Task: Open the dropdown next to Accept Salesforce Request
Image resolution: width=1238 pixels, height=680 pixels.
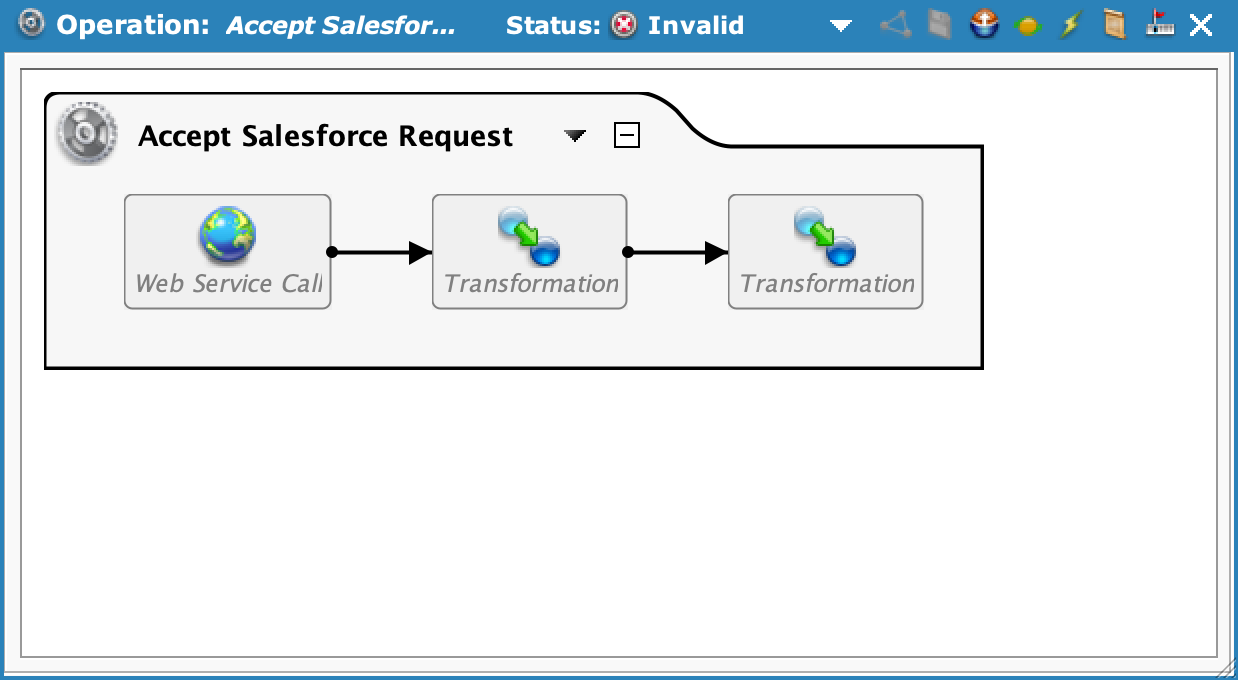Action: (x=574, y=137)
